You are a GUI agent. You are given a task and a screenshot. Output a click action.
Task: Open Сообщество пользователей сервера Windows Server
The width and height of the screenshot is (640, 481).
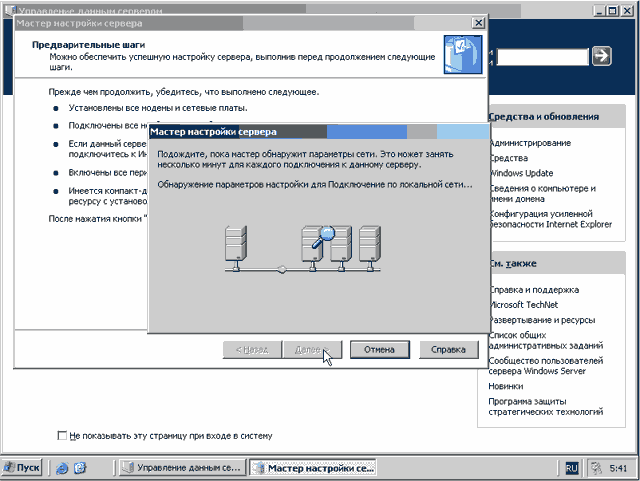coord(546,365)
